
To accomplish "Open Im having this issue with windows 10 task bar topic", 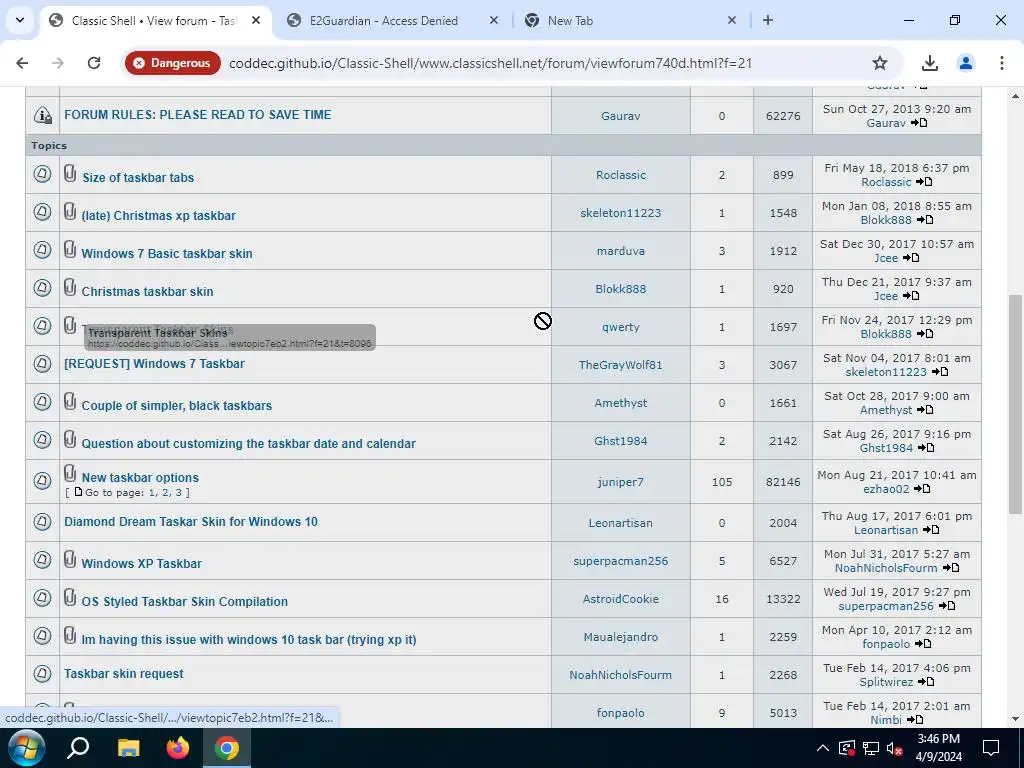I will coord(248,639).
